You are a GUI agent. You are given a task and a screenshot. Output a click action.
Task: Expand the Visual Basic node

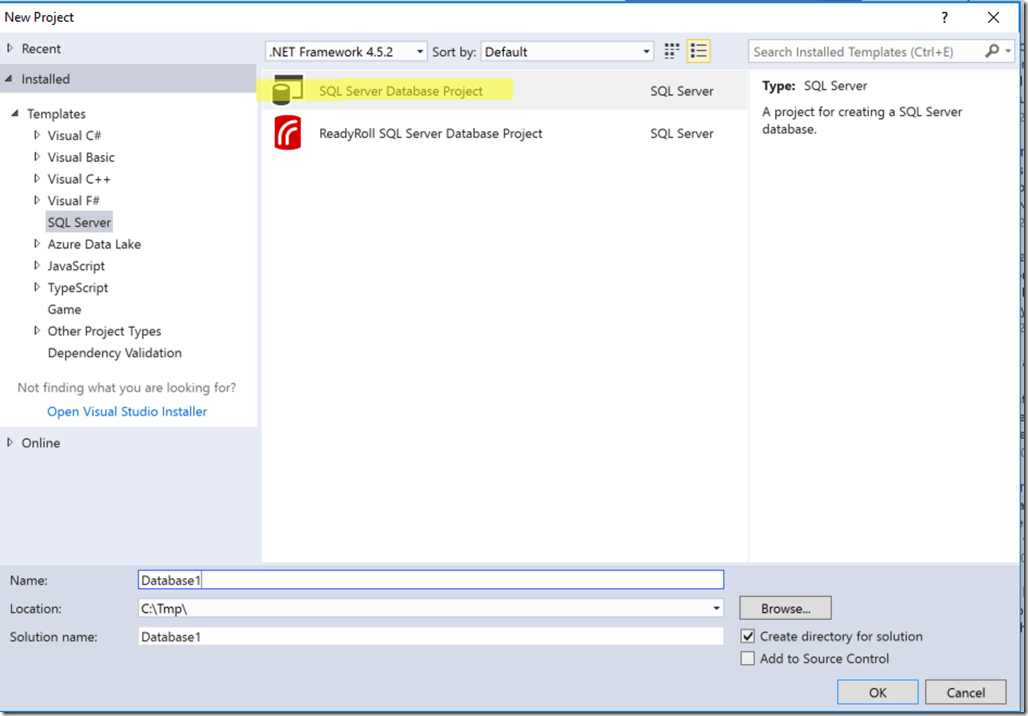click(x=37, y=157)
